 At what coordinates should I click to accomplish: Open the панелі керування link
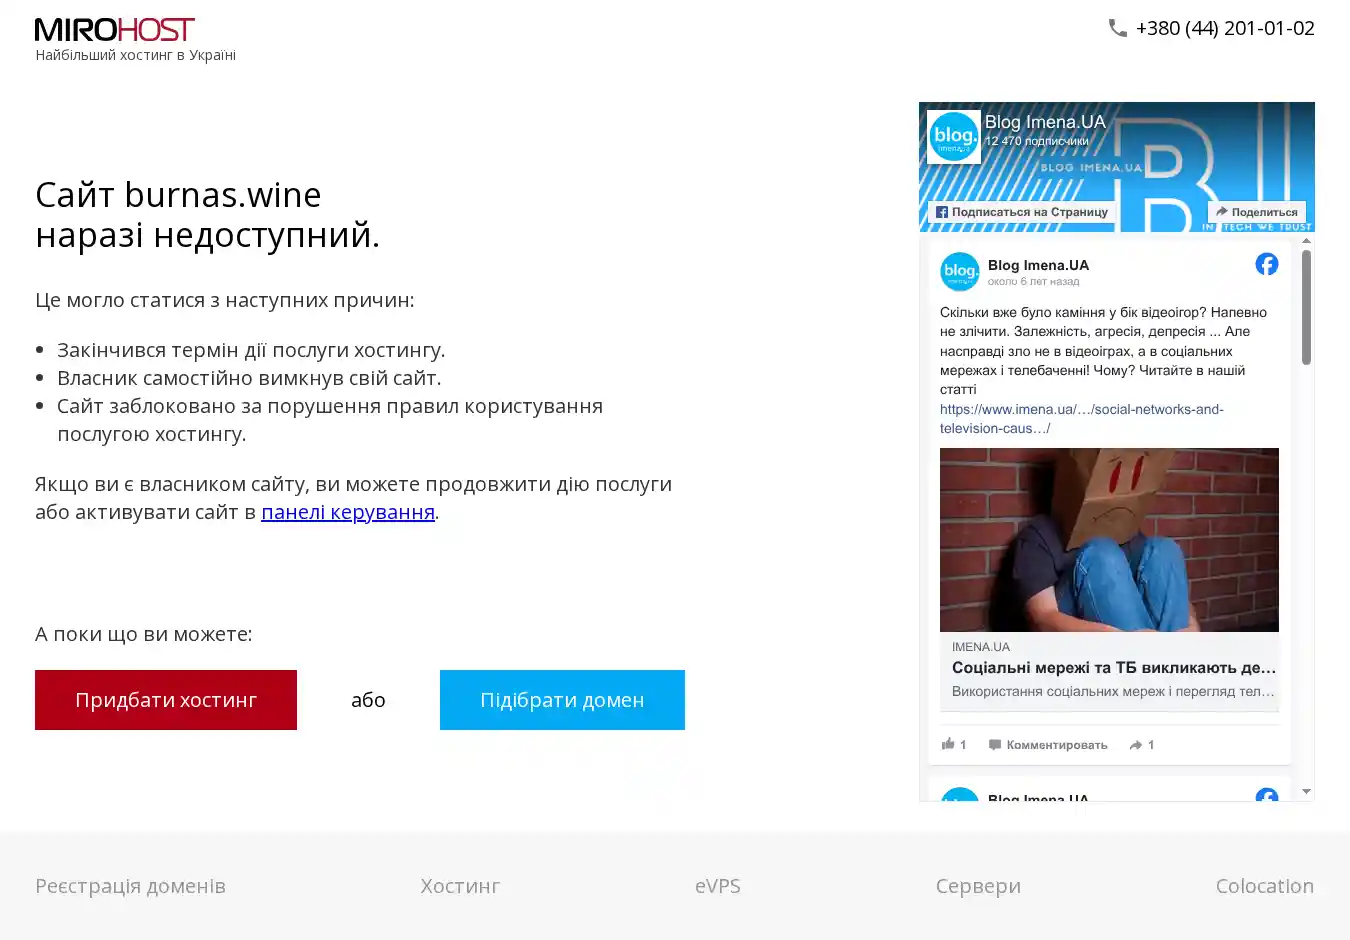[348, 512]
